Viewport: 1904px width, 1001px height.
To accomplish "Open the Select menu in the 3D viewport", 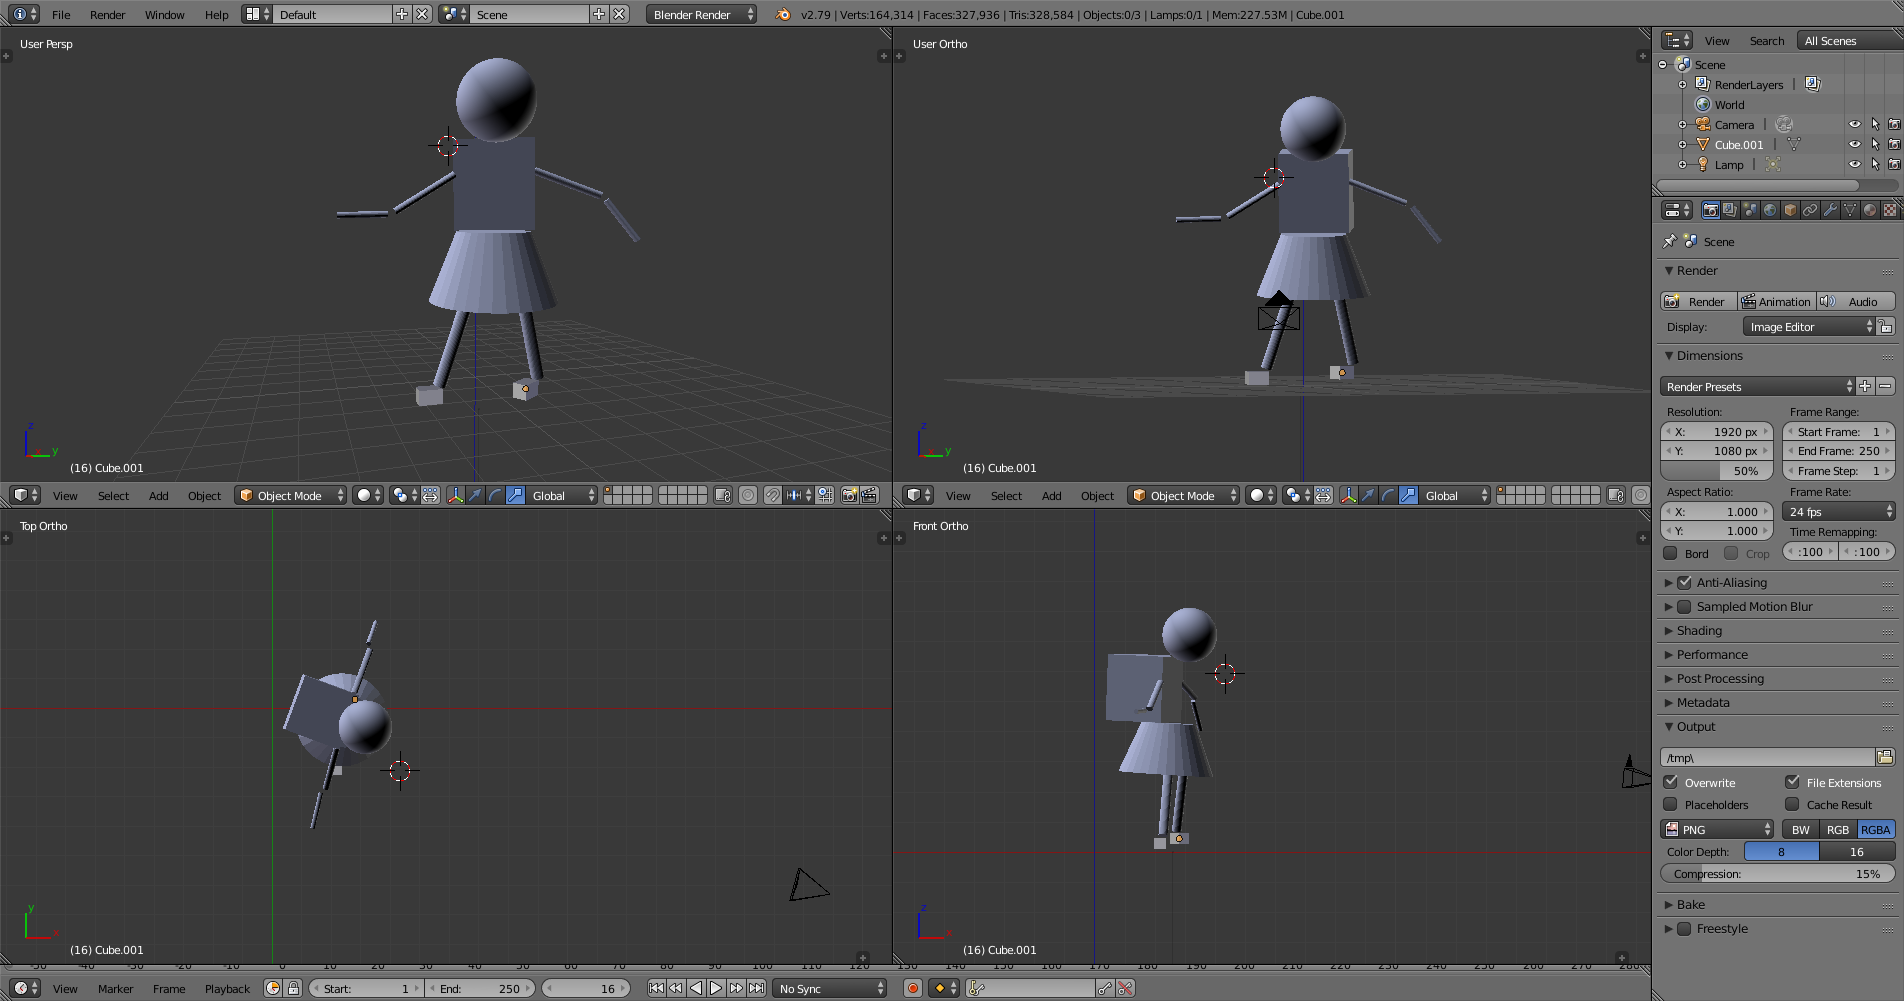I will coord(113,495).
